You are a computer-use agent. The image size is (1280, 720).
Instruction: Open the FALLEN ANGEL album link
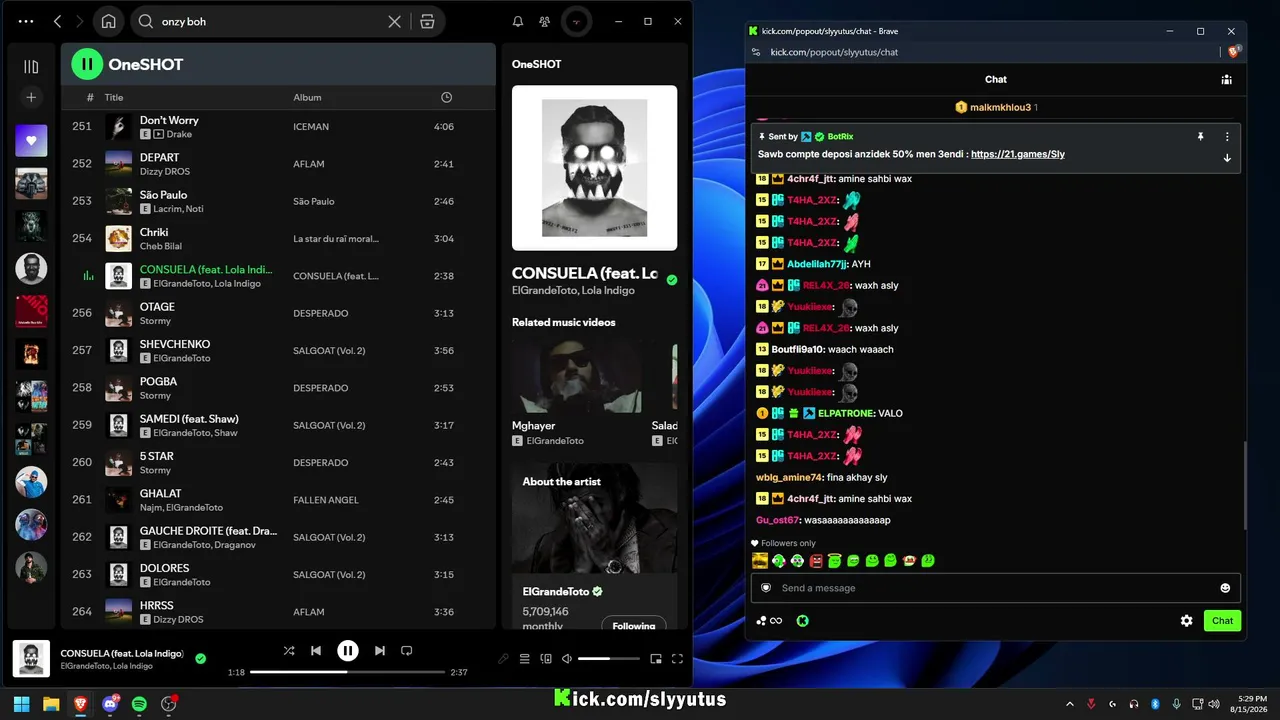(x=326, y=500)
